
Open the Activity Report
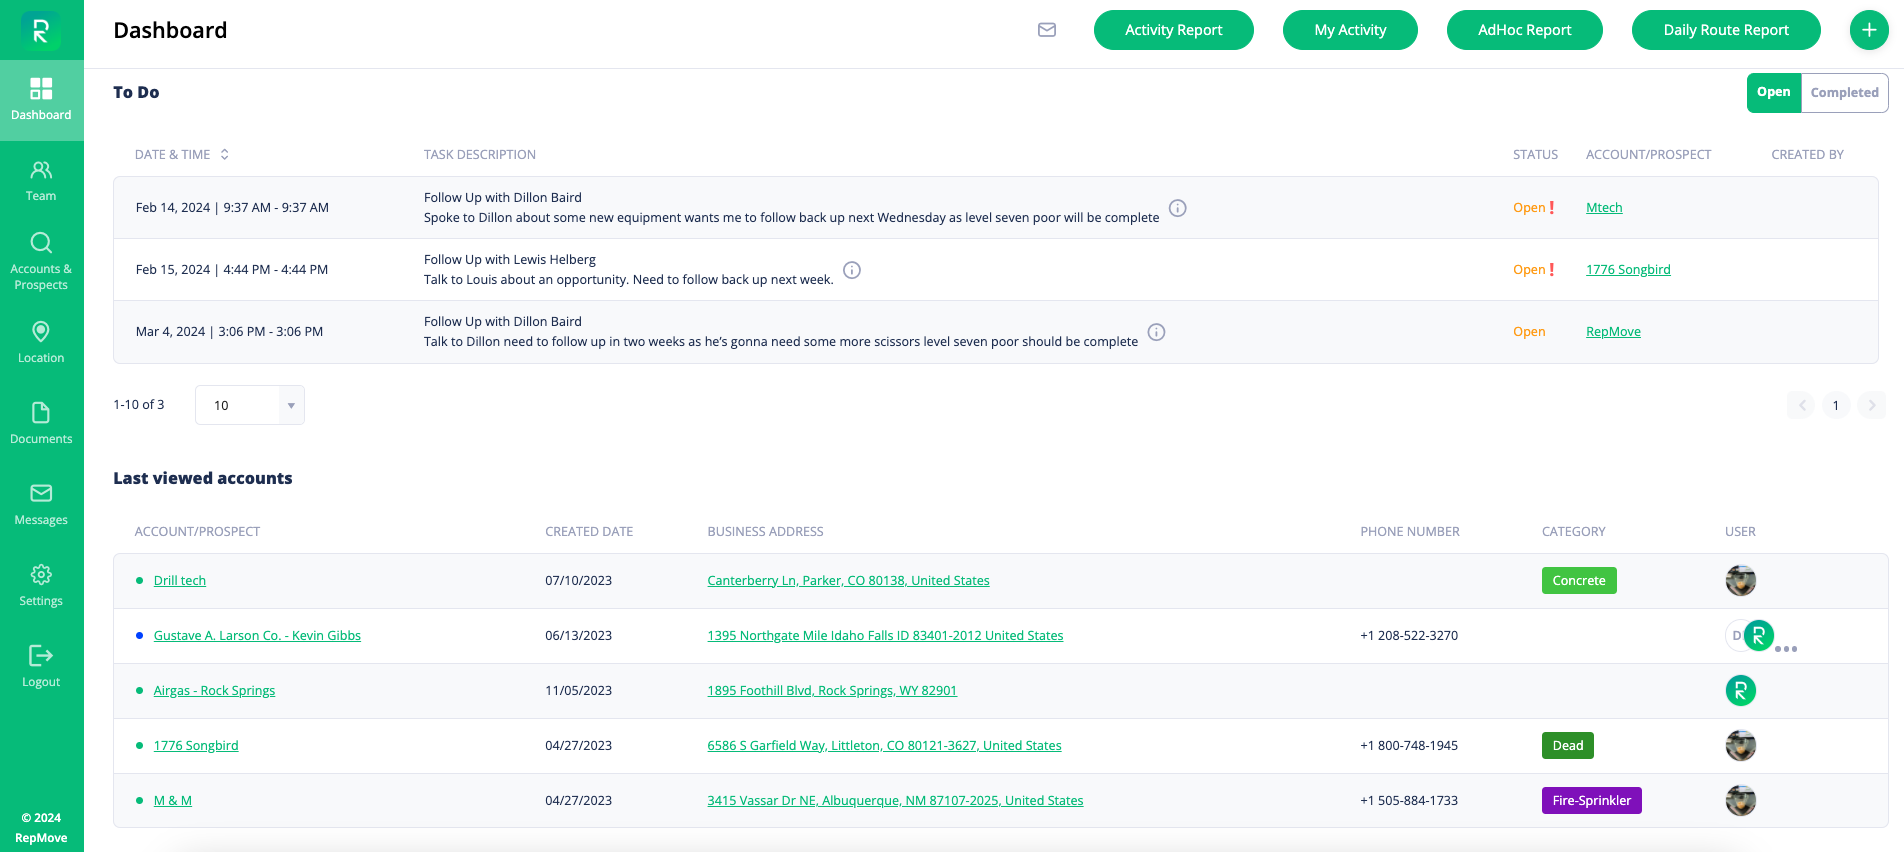coord(1174,30)
